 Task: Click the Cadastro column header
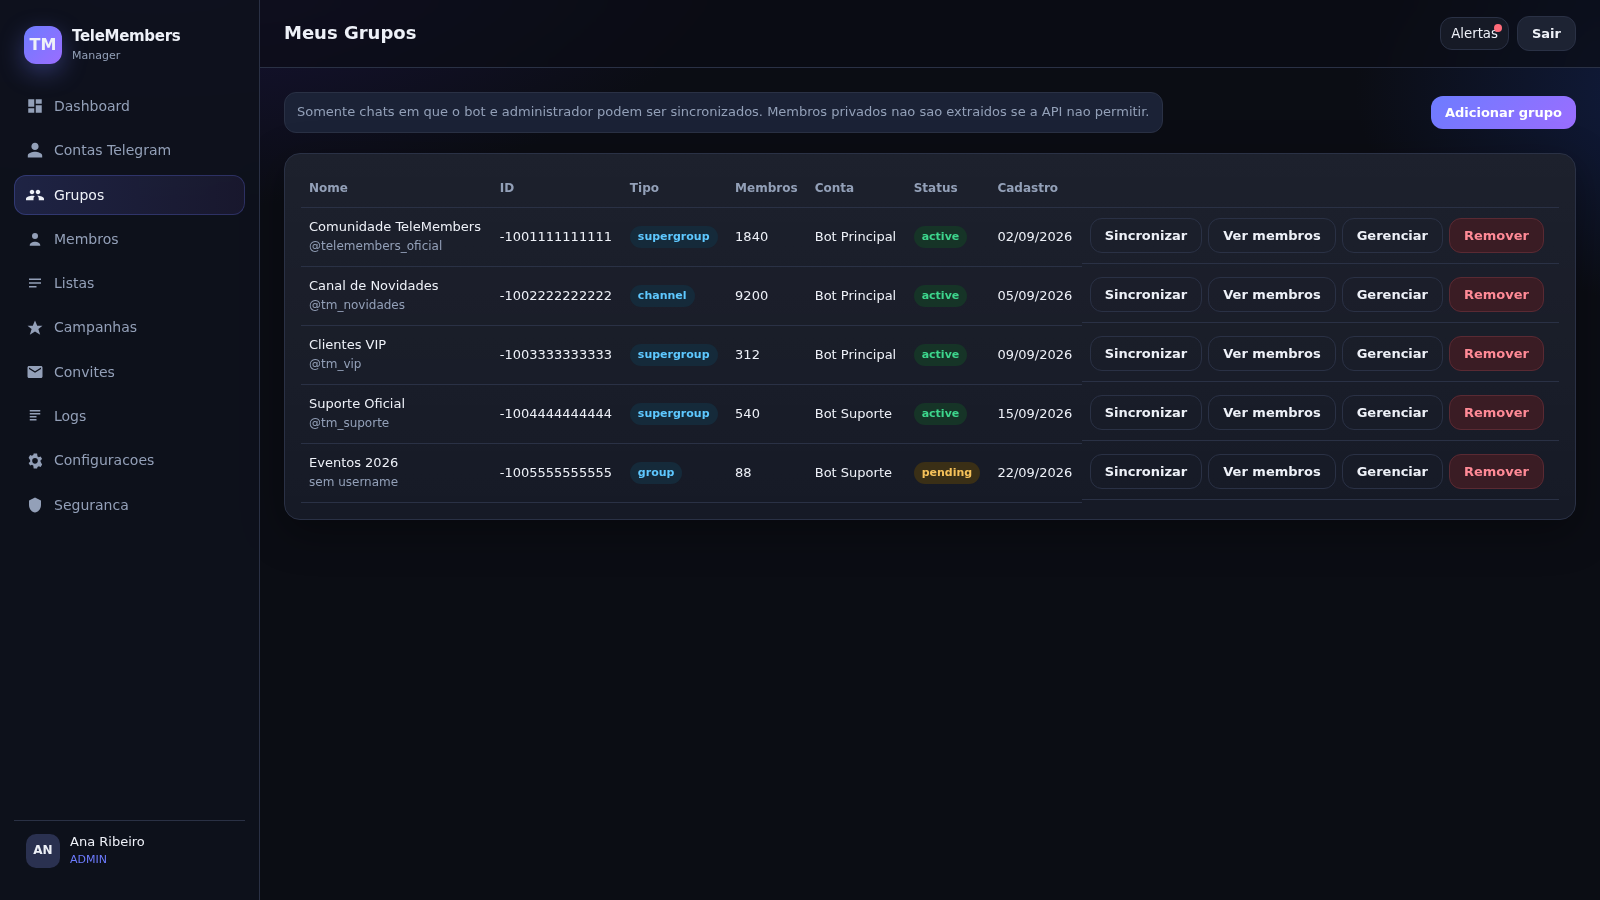click(1027, 188)
